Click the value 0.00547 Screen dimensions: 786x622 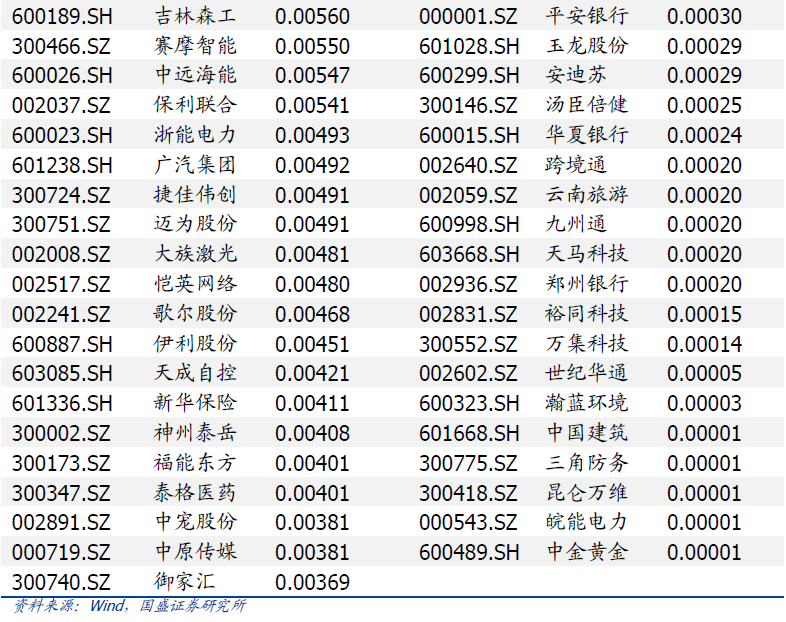312,76
